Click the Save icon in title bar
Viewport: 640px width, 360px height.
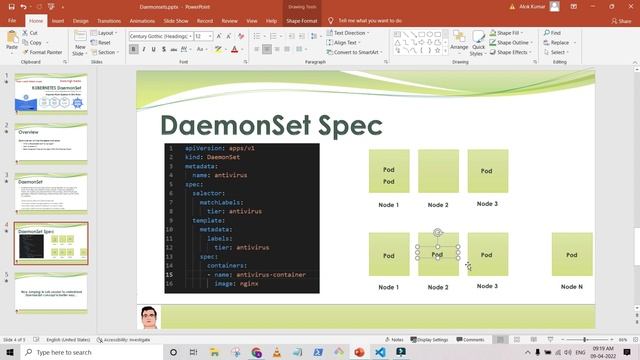(x=11, y=7)
